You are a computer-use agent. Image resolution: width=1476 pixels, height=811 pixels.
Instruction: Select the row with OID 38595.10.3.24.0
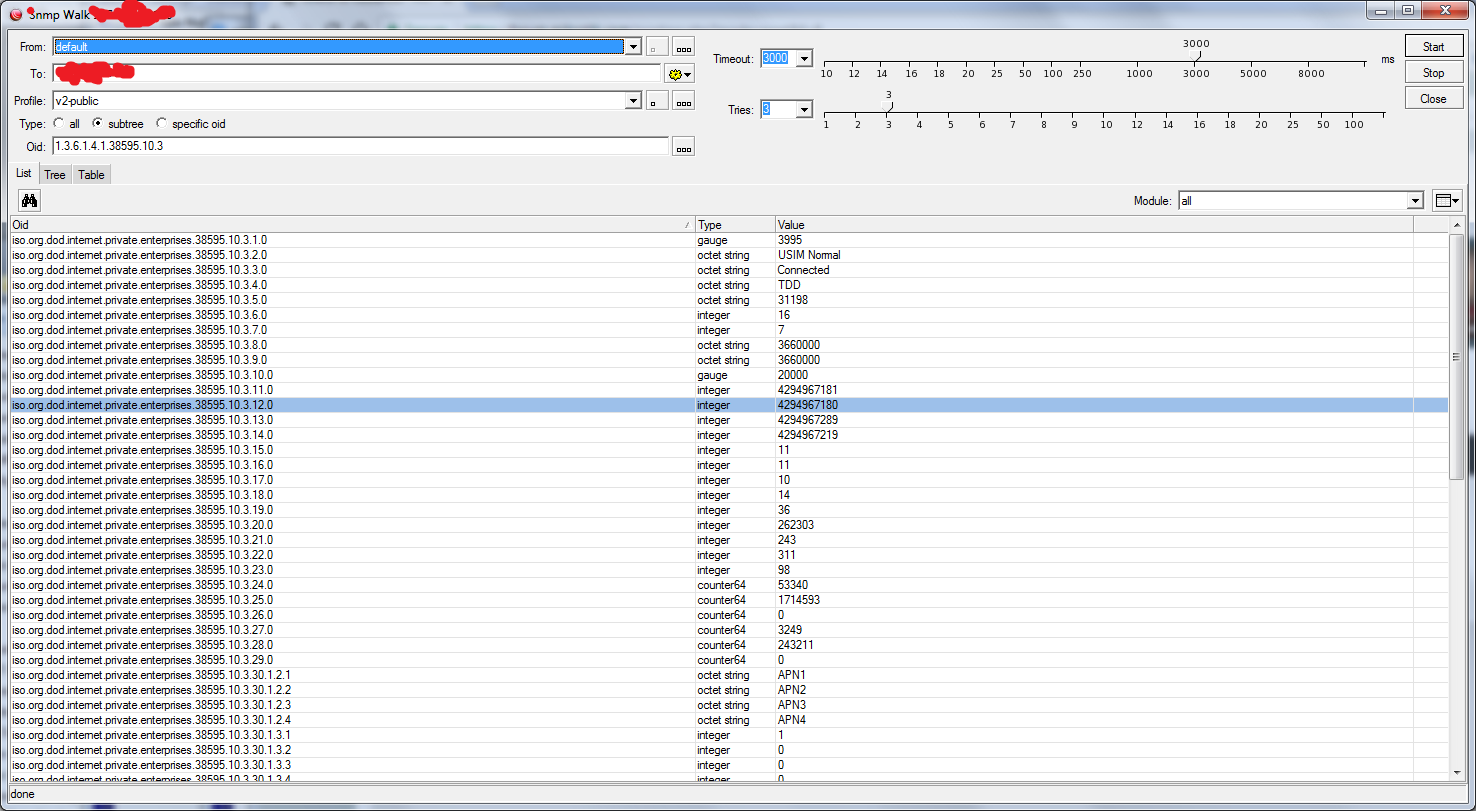coord(400,584)
